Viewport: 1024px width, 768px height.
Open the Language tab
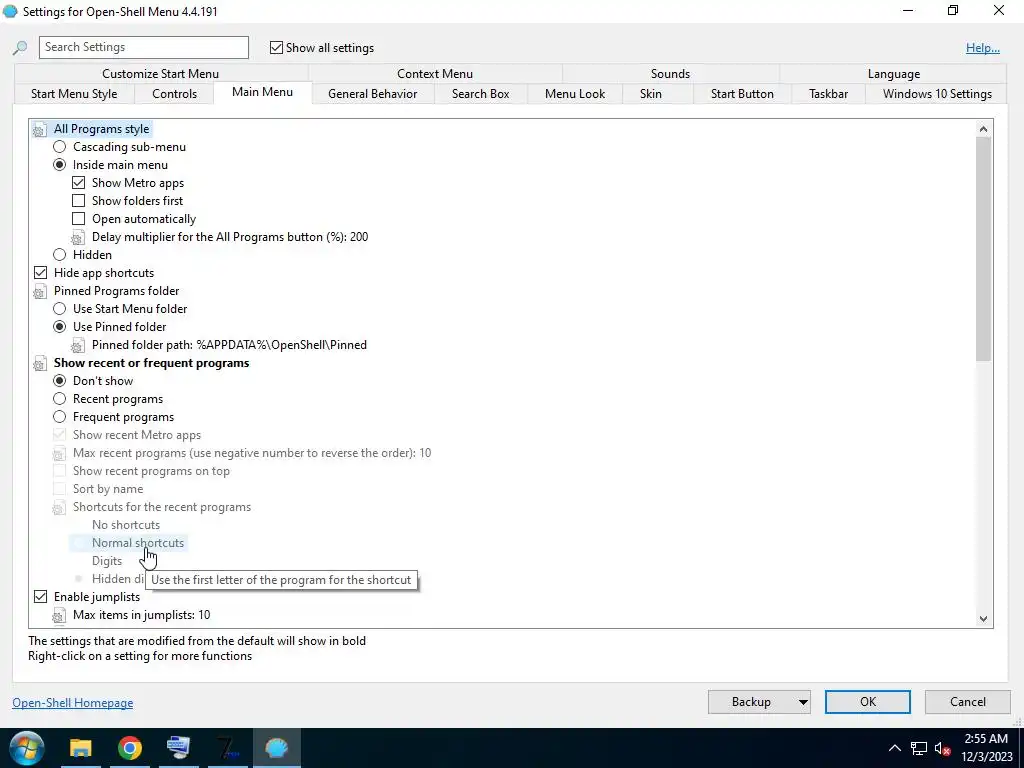[x=893, y=74]
